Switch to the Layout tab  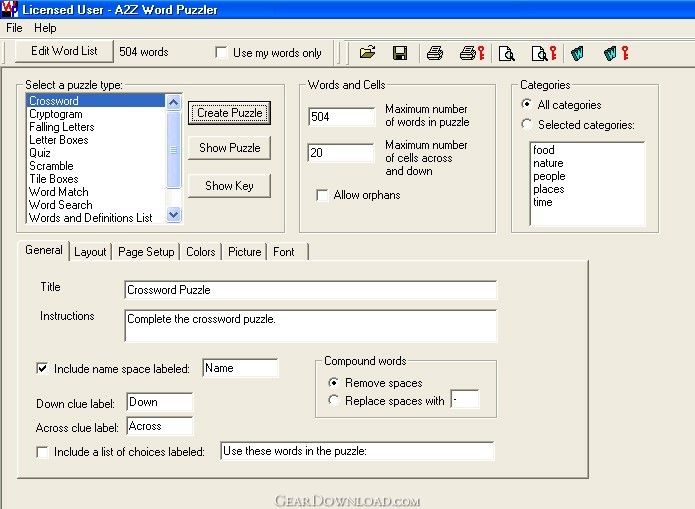pos(90,252)
